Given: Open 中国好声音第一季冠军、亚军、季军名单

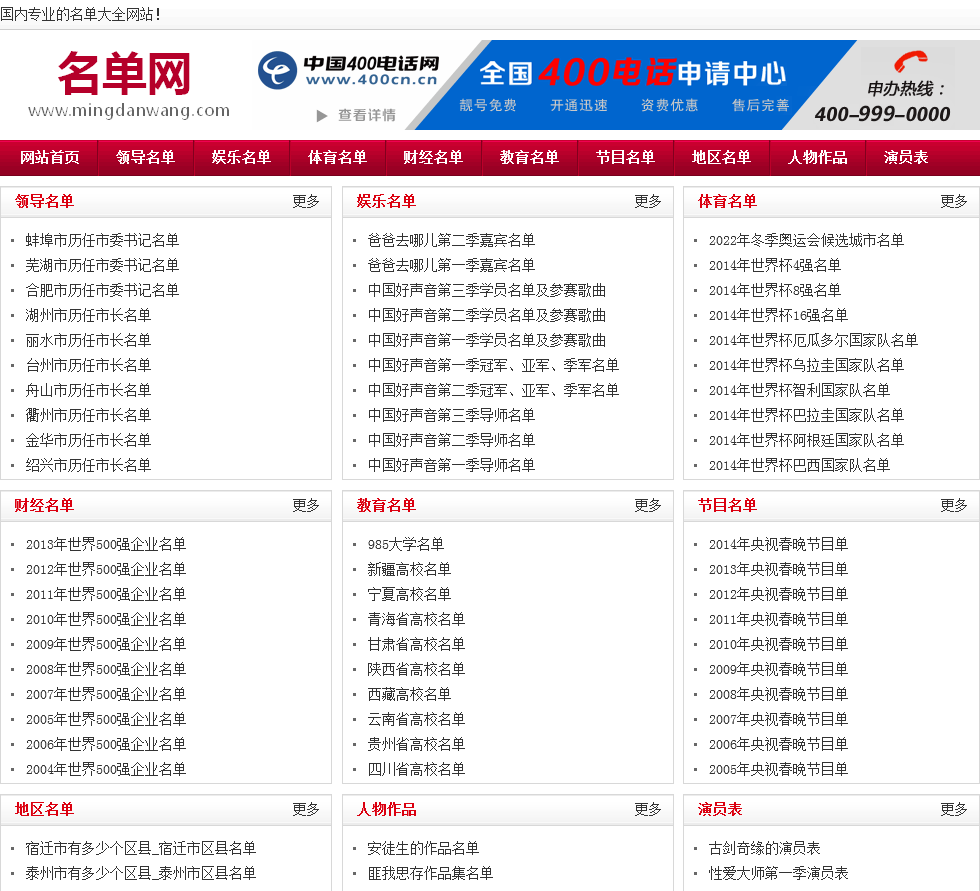Looking at the screenshot, I should 493,366.
